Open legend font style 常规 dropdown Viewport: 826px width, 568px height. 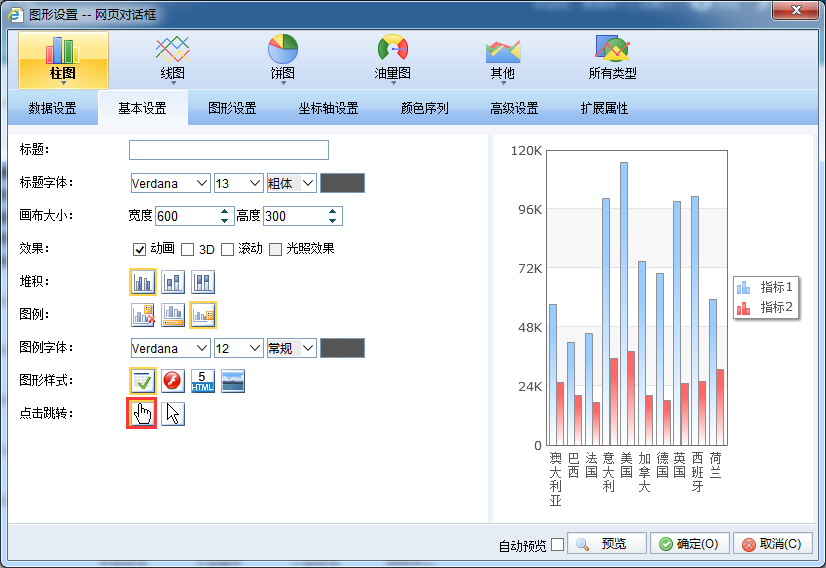click(x=291, y=348)
